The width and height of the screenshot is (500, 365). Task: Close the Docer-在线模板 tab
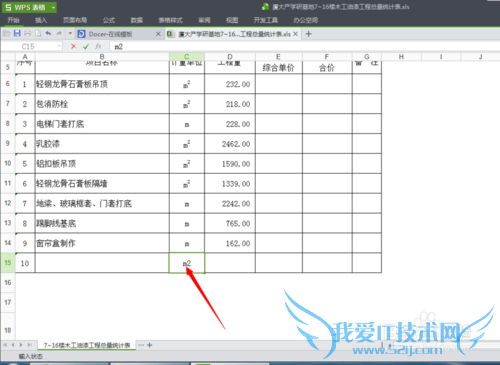158,34
